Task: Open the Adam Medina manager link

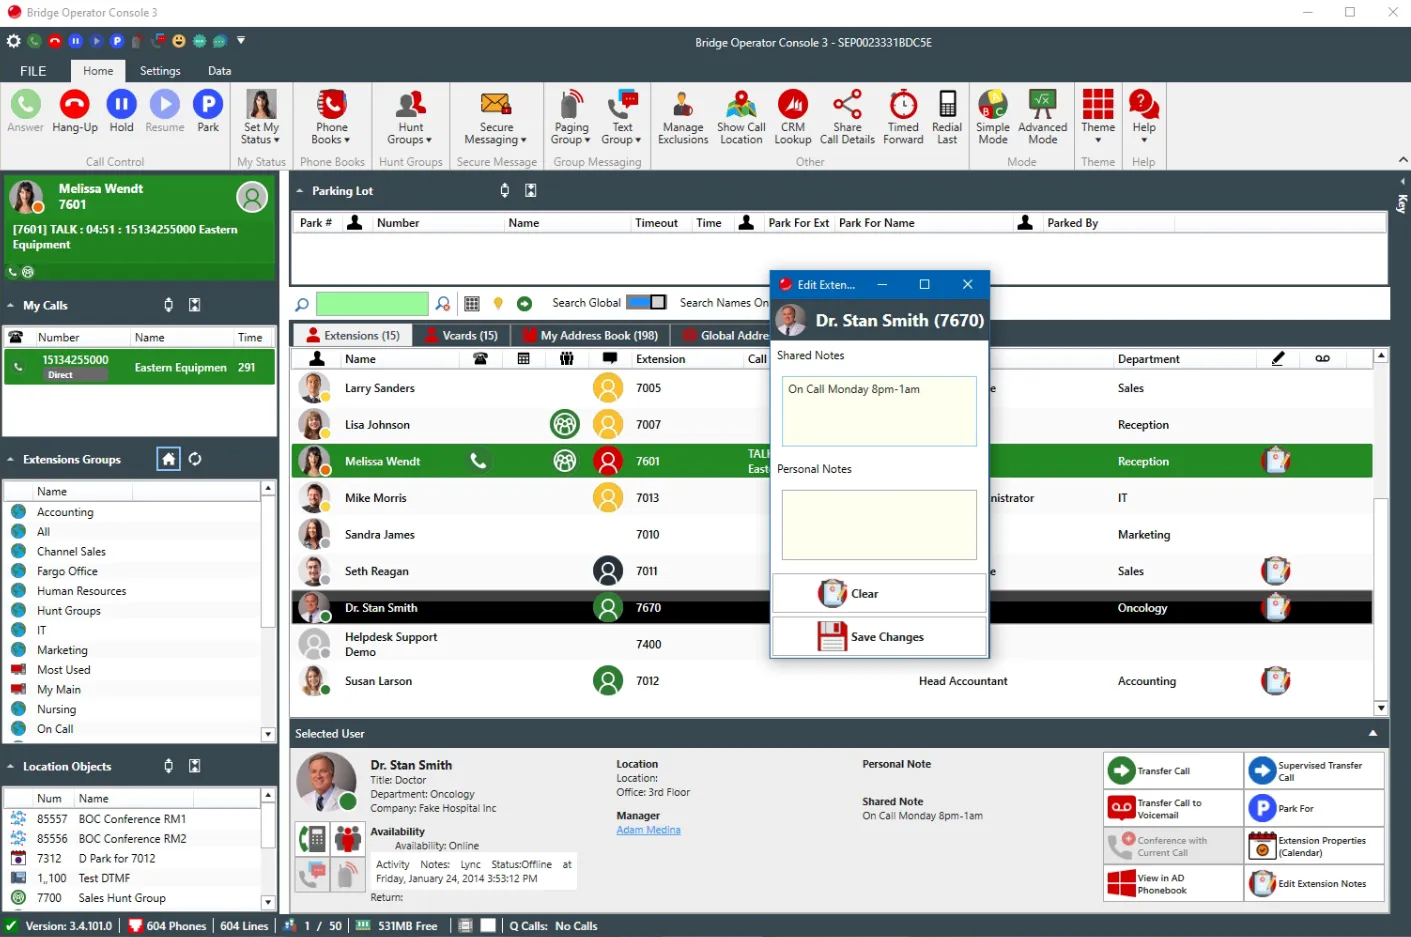Action: (x=648, y=830)
